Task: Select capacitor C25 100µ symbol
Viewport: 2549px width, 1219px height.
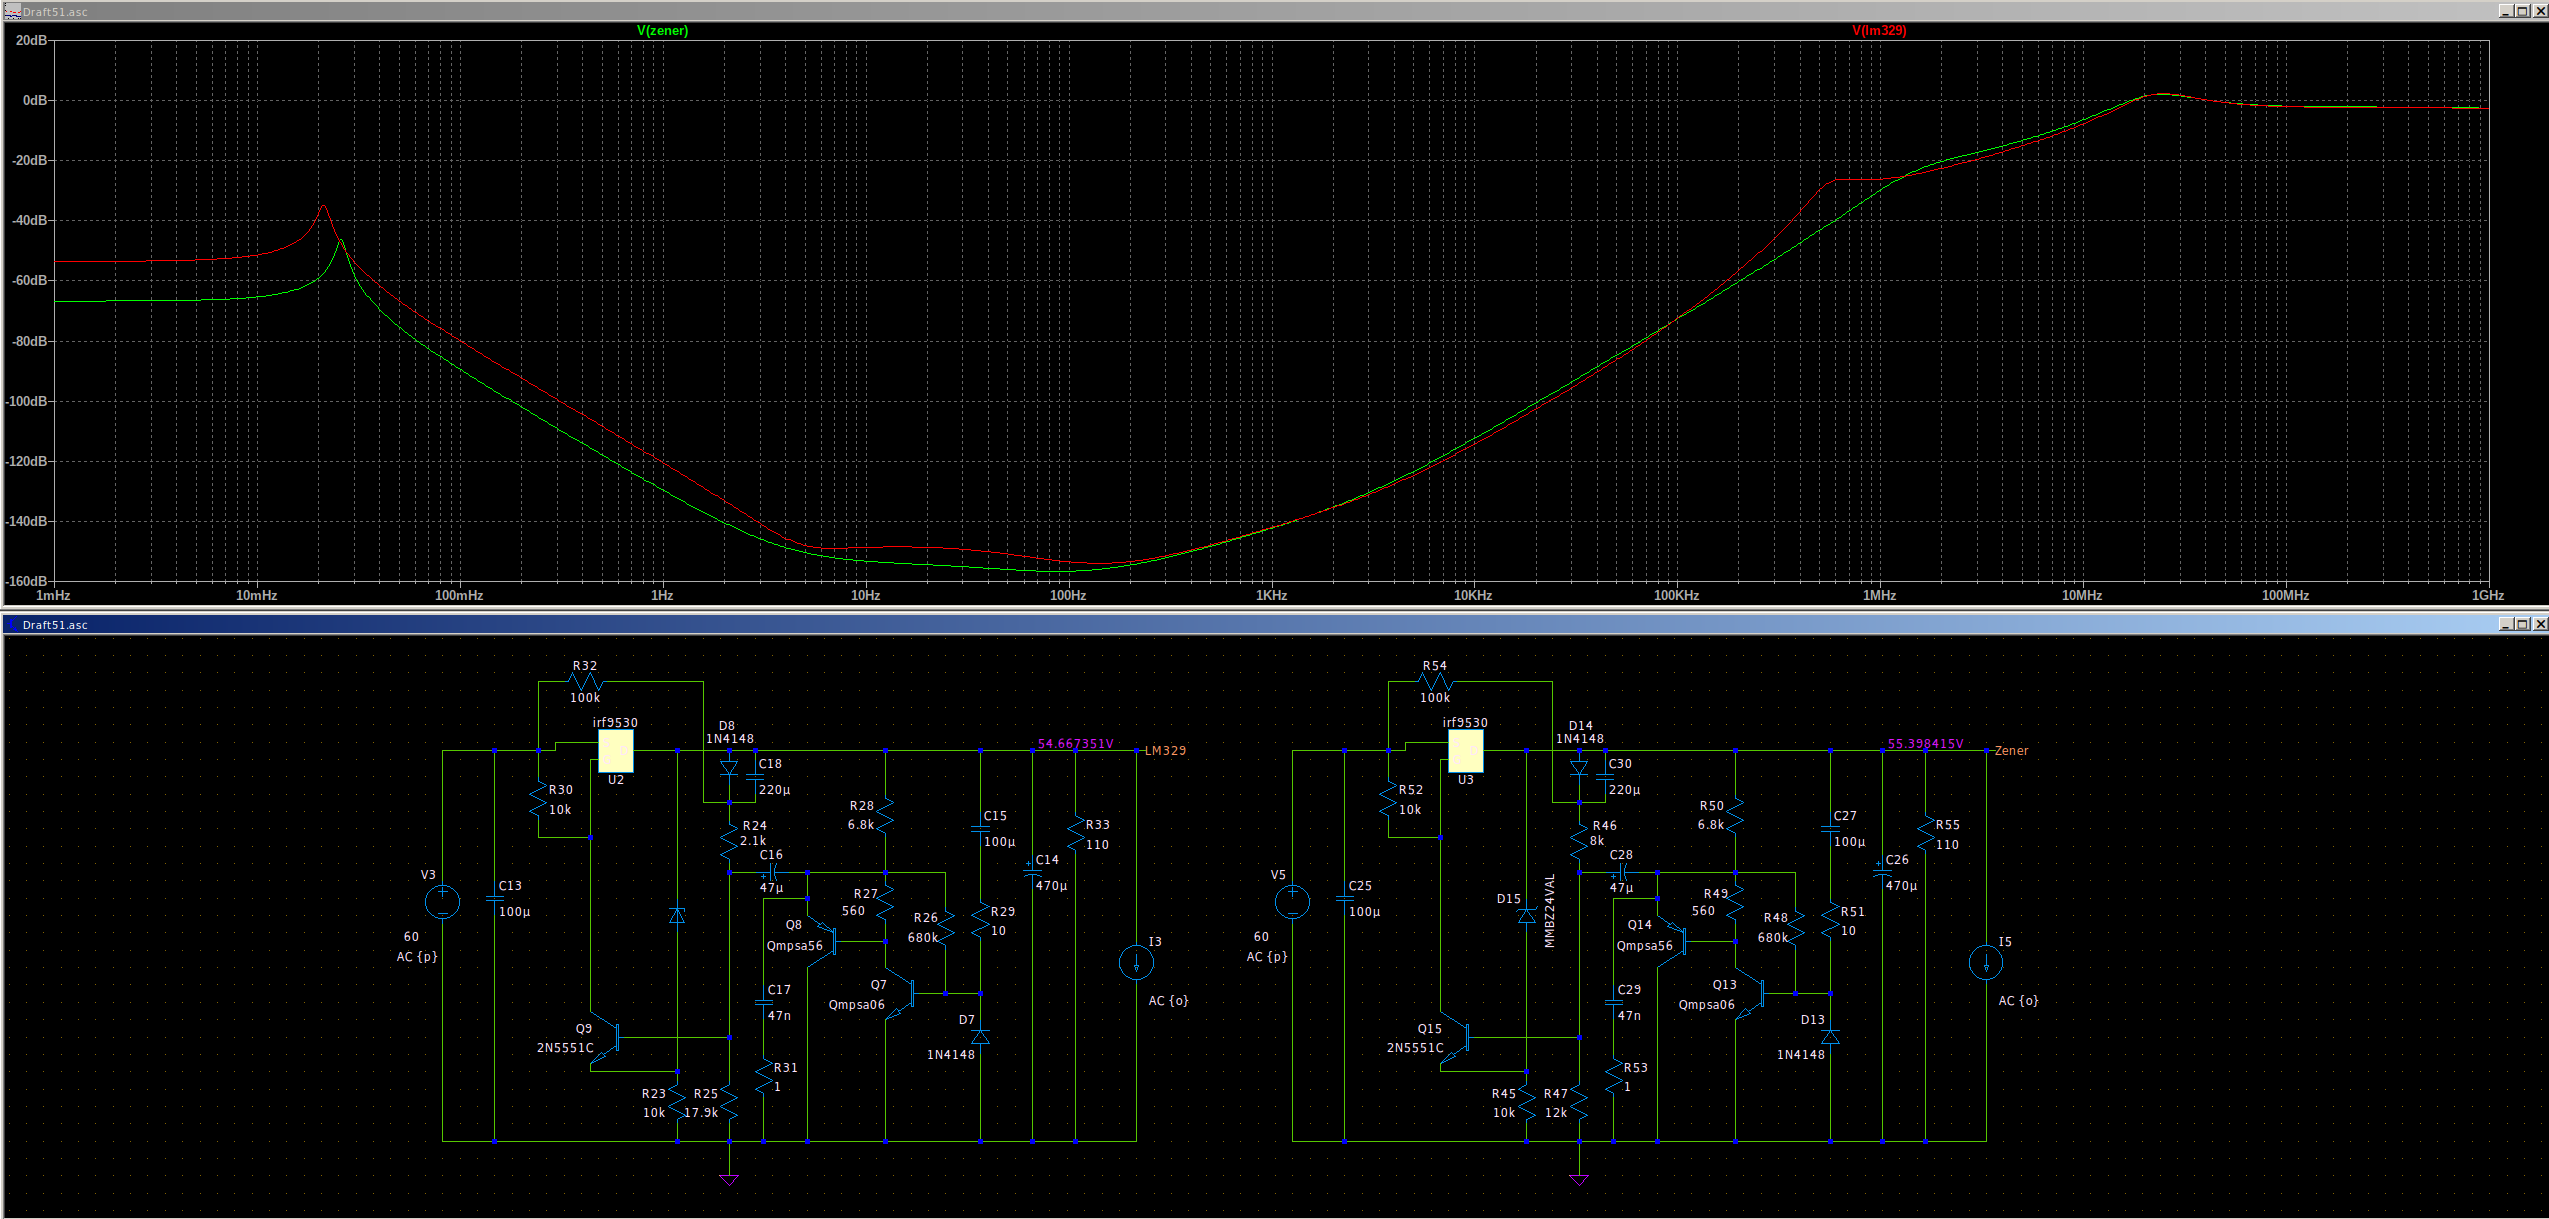Action: click(1344, 899)
